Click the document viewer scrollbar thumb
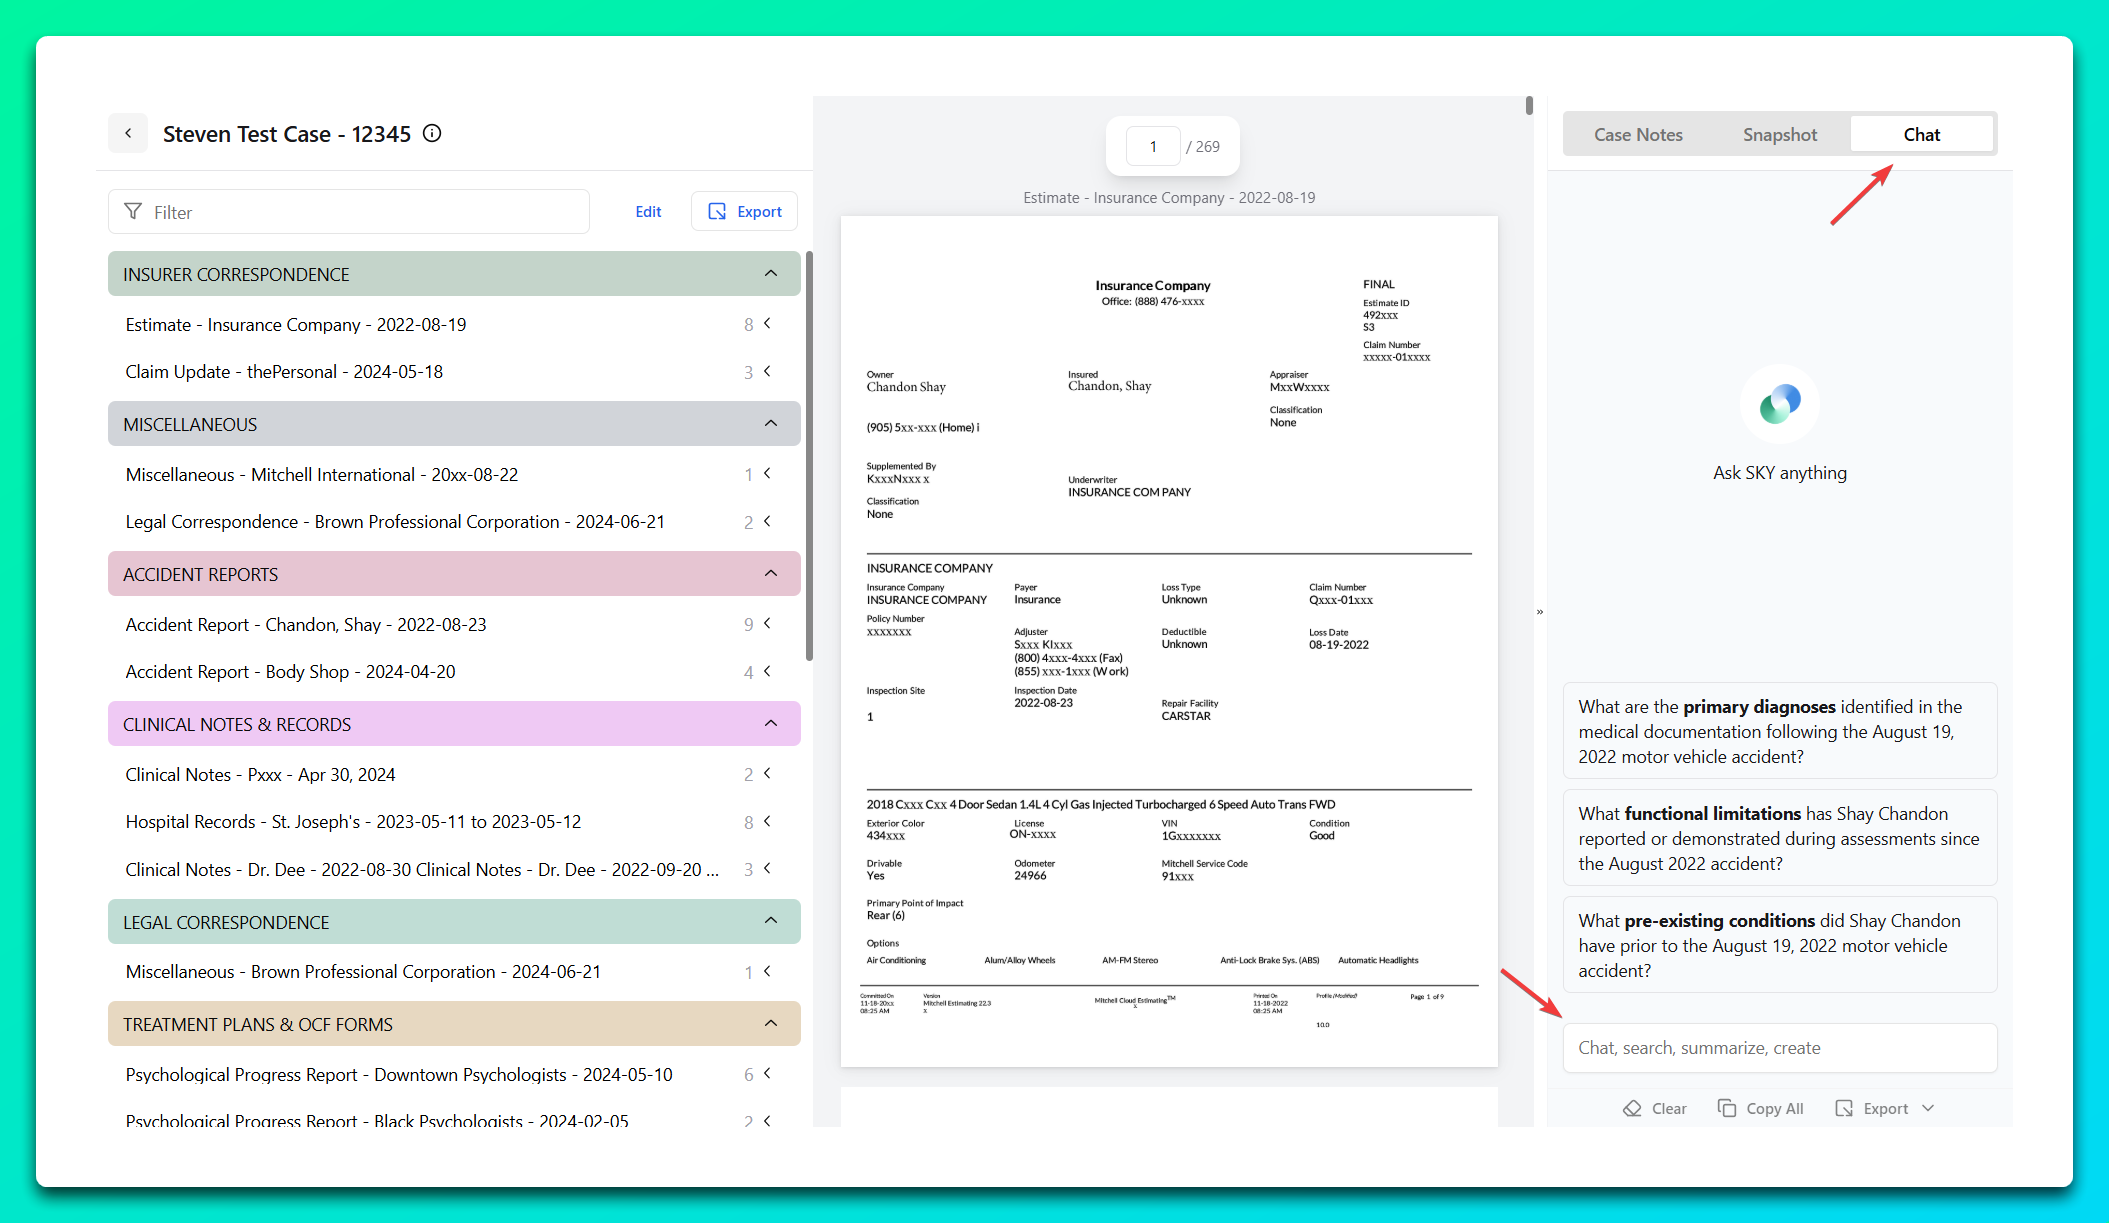The image size is (2109, 1223). click(1529, 106)
